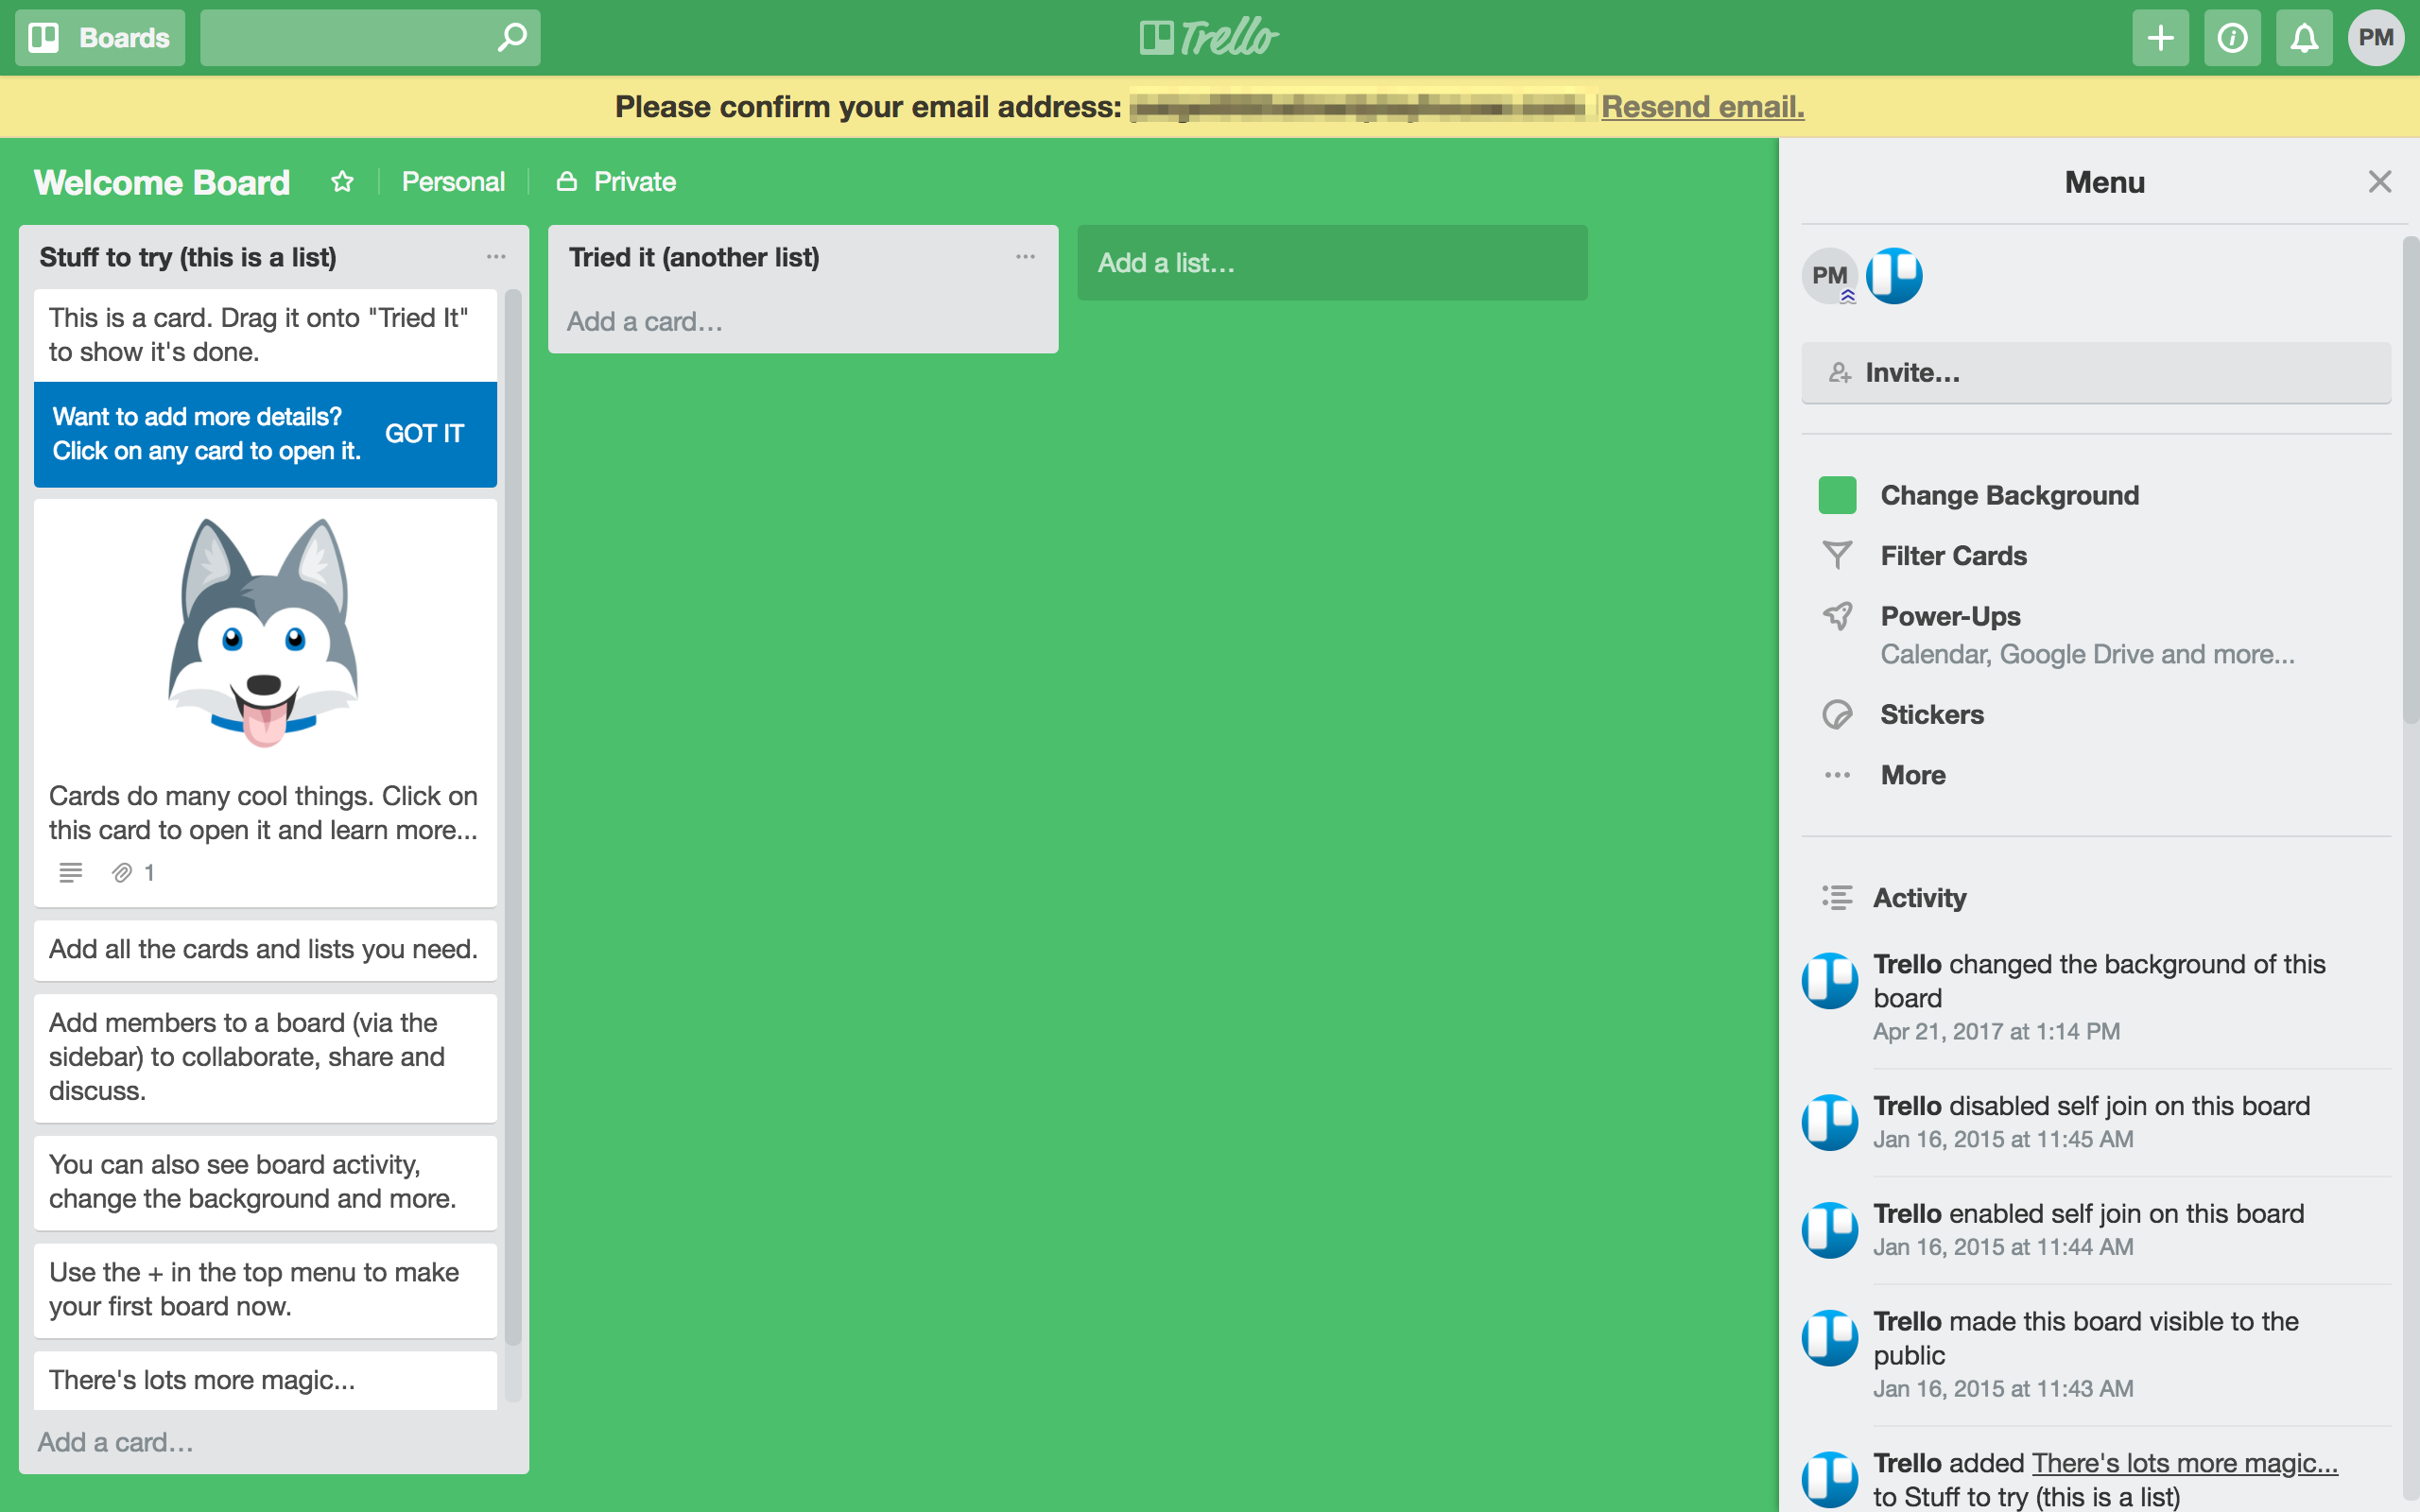2420x1512 pixels.
Task: Click the More ellipsis icon
Action: pyautogui.click(x=1837, y=775)
